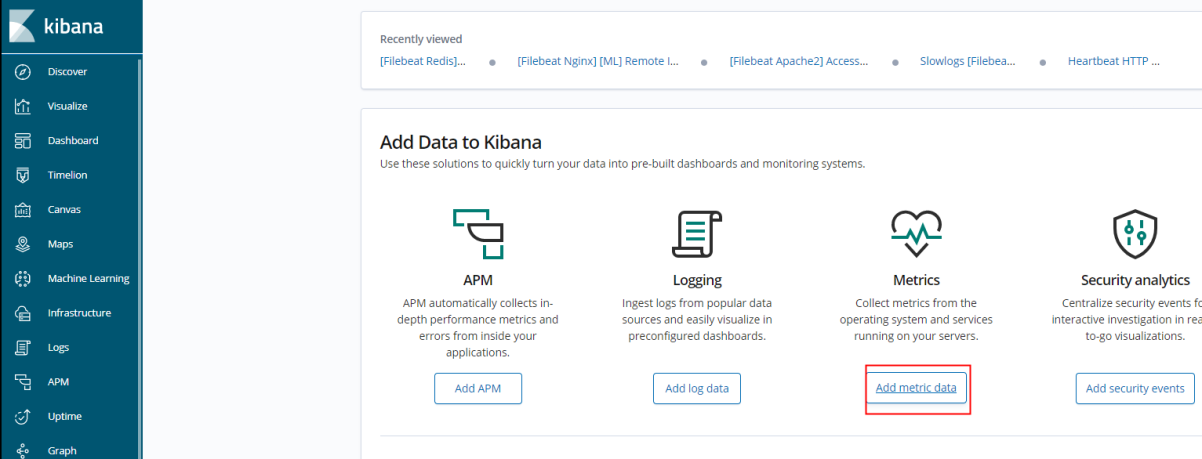Open Discover via compass icon
The image size is (1202, 459).
coord(23,72)
